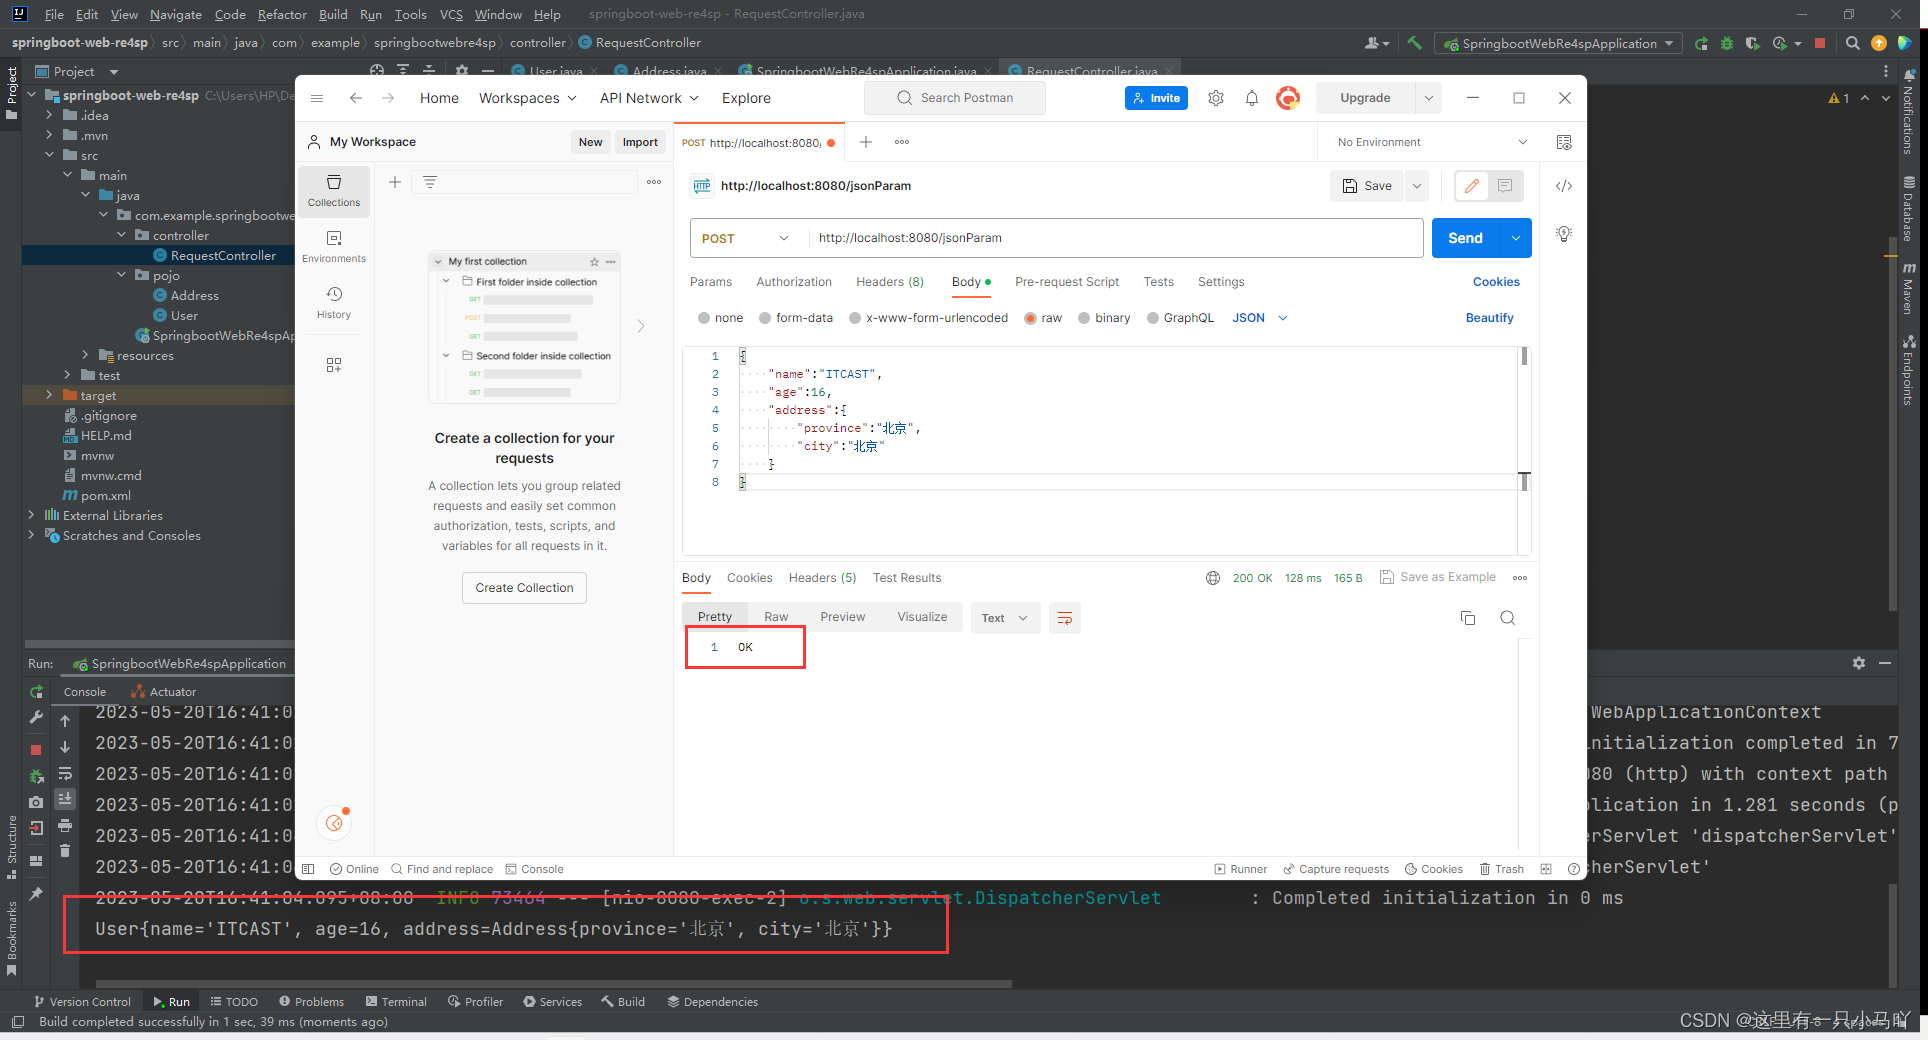1928x1040 pixels.
Task: Click the Create Collection button
Action: (524, 588)
